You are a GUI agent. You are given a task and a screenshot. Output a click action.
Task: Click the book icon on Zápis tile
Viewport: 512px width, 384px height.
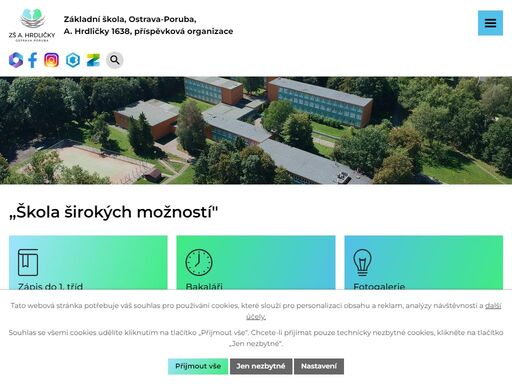pyautogui.click(x=28, y=262)
